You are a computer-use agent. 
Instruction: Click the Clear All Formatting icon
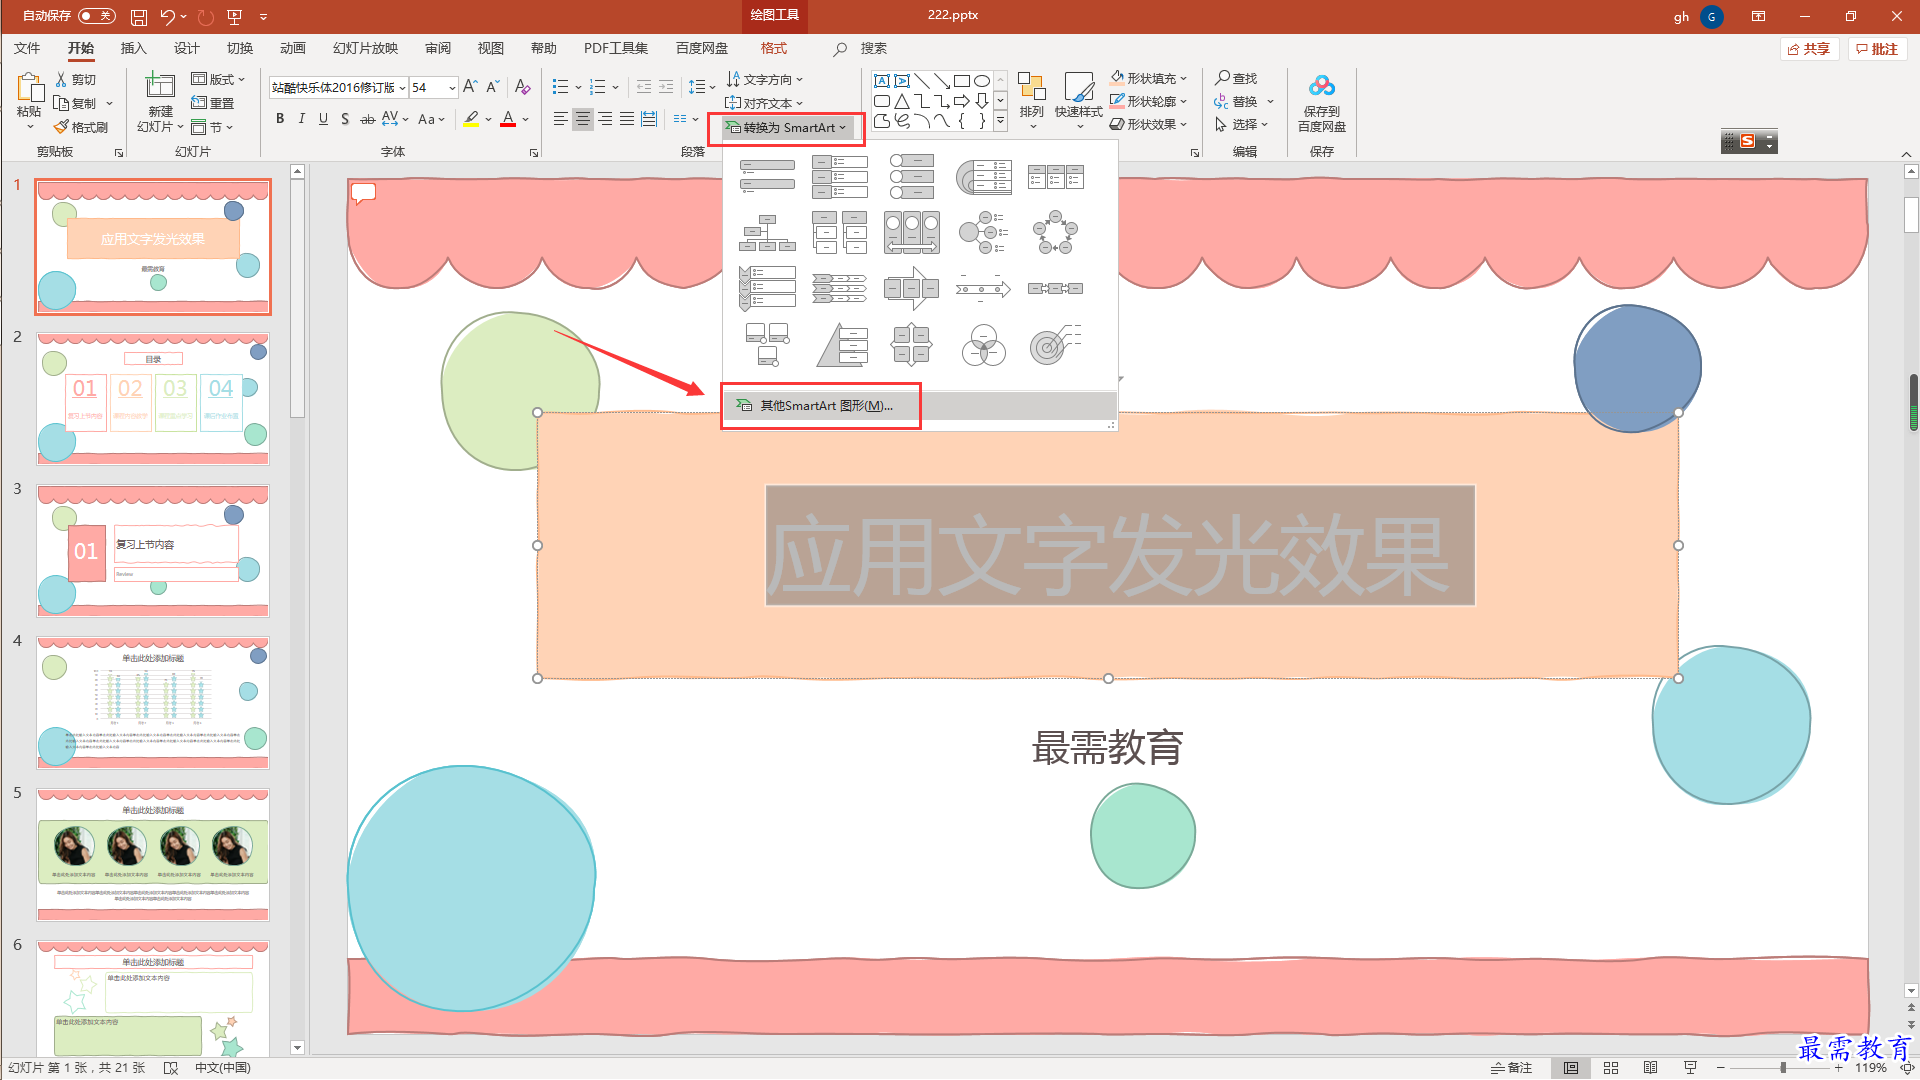(522, 87)
